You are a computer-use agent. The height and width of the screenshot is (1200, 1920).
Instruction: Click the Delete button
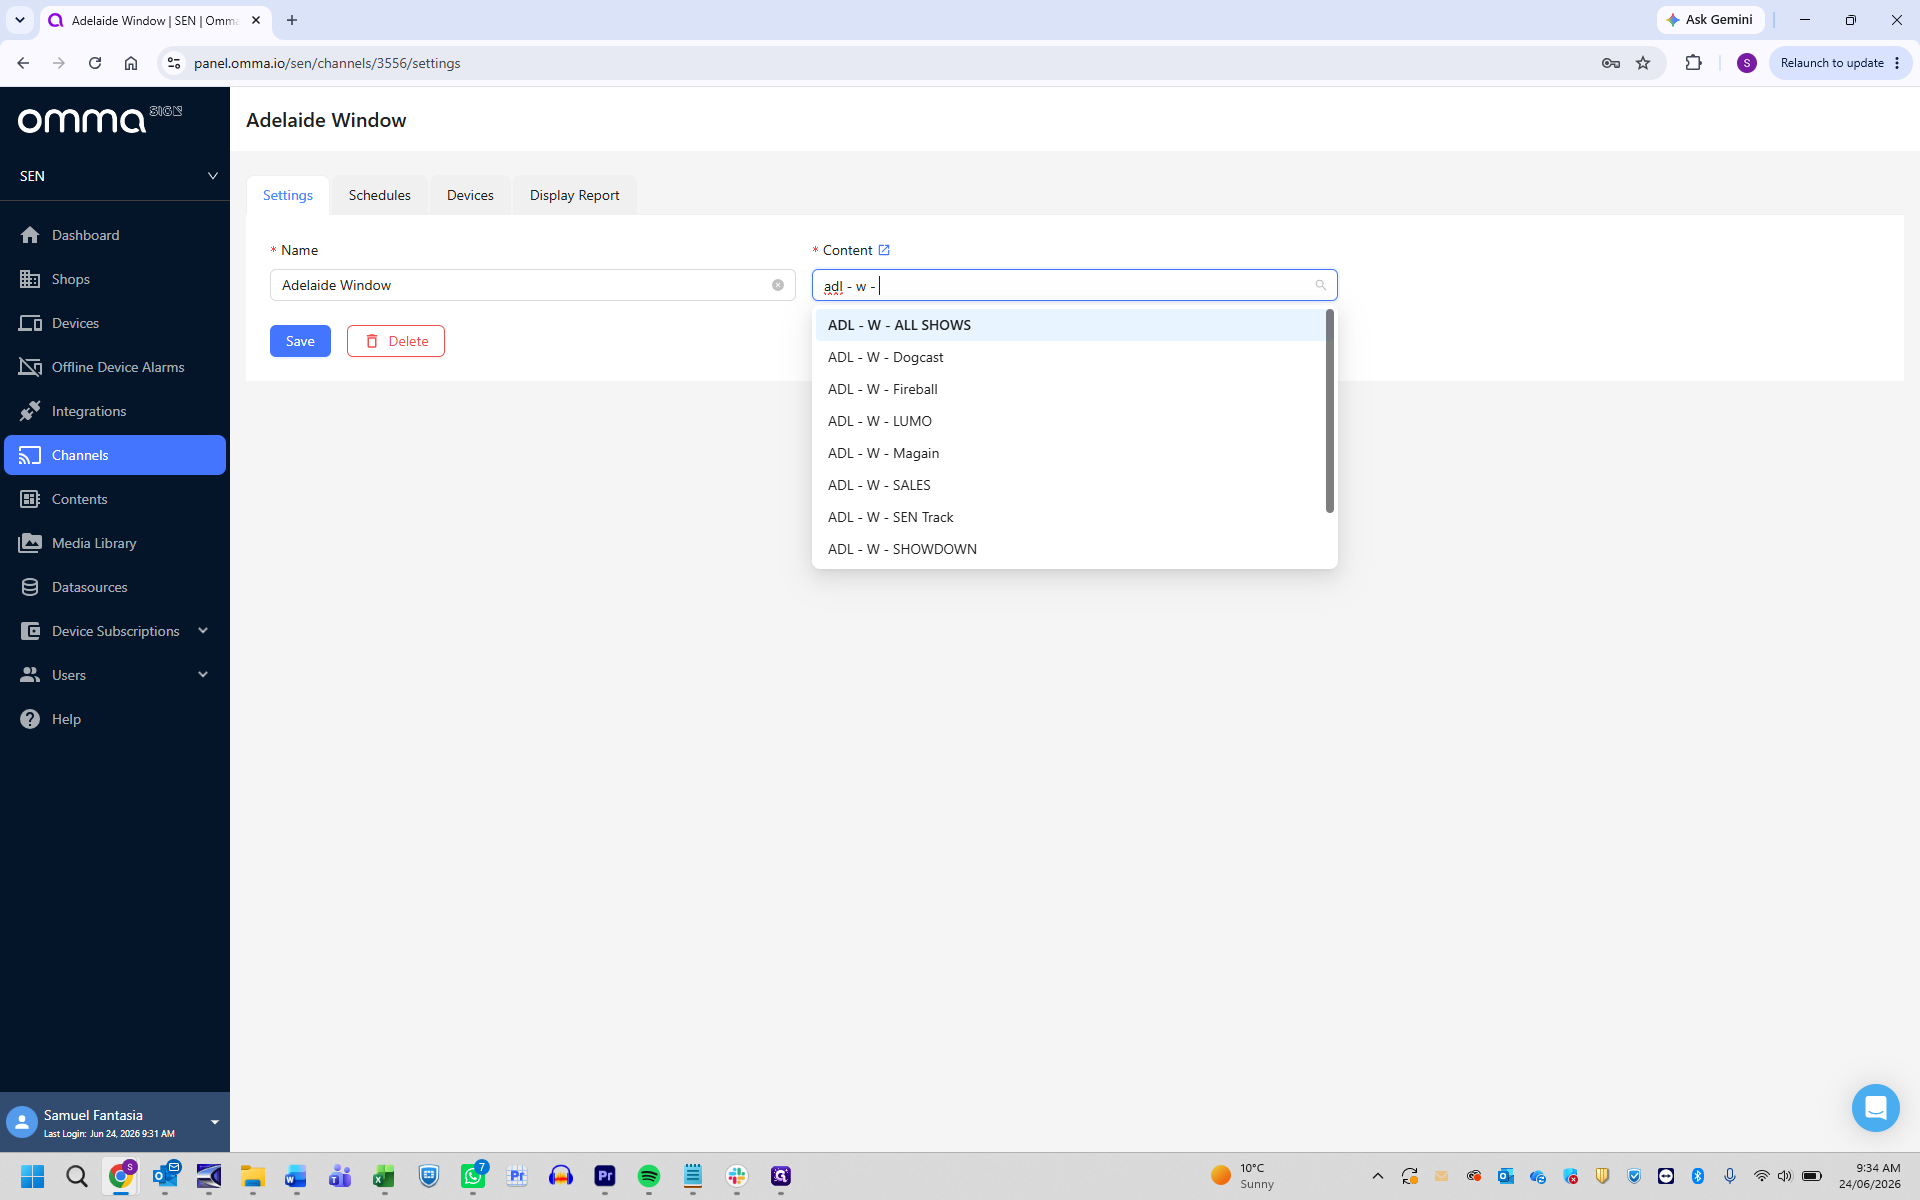tap(396, 341)
